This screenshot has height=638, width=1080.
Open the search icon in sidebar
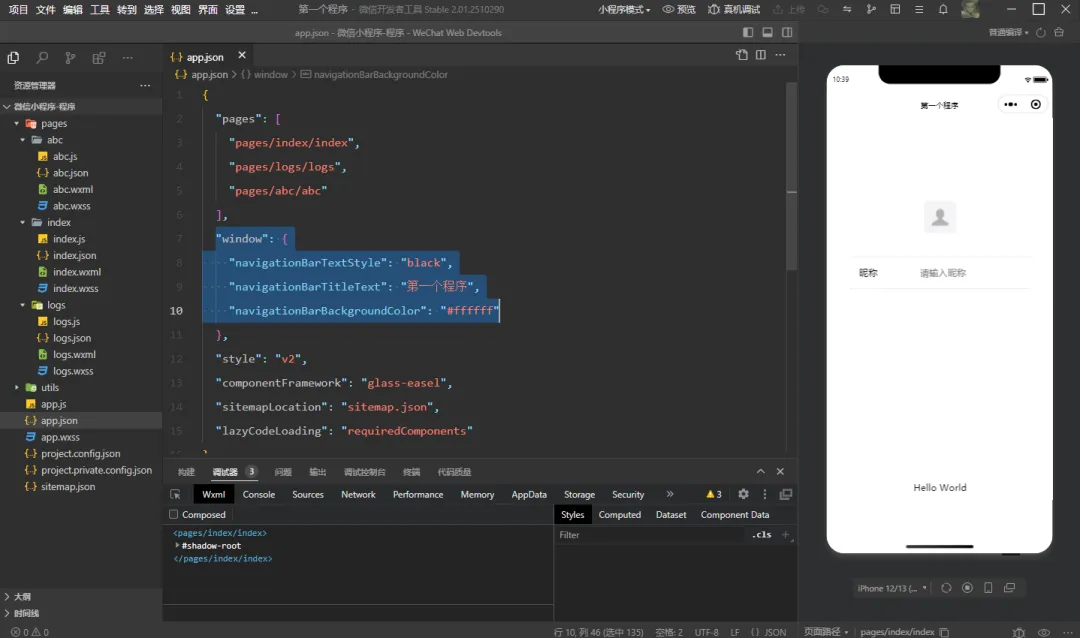(42, 58)
